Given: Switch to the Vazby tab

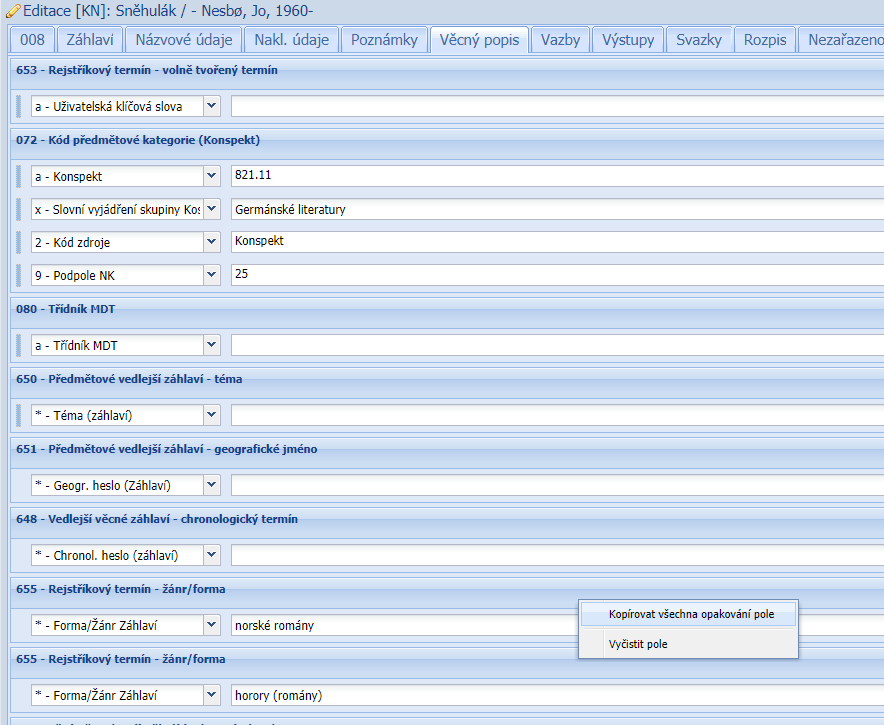Looking at the screenshot, I should click(560, 40).
